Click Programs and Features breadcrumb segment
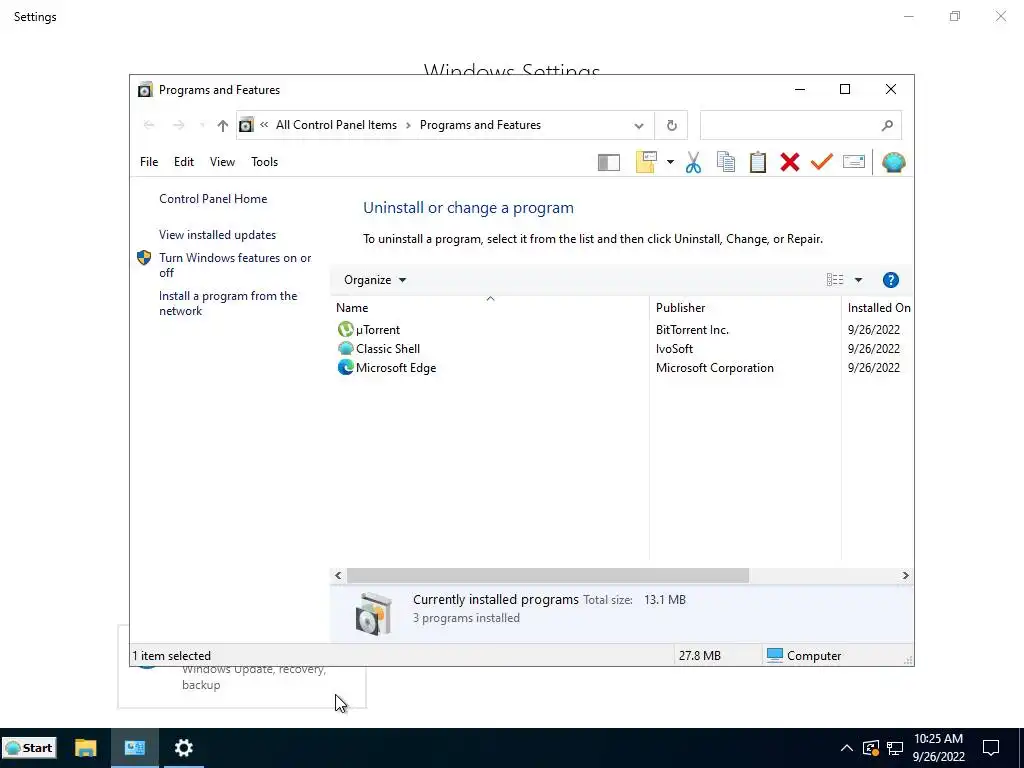Screen dimensions: 1024x768 [480, 125]
